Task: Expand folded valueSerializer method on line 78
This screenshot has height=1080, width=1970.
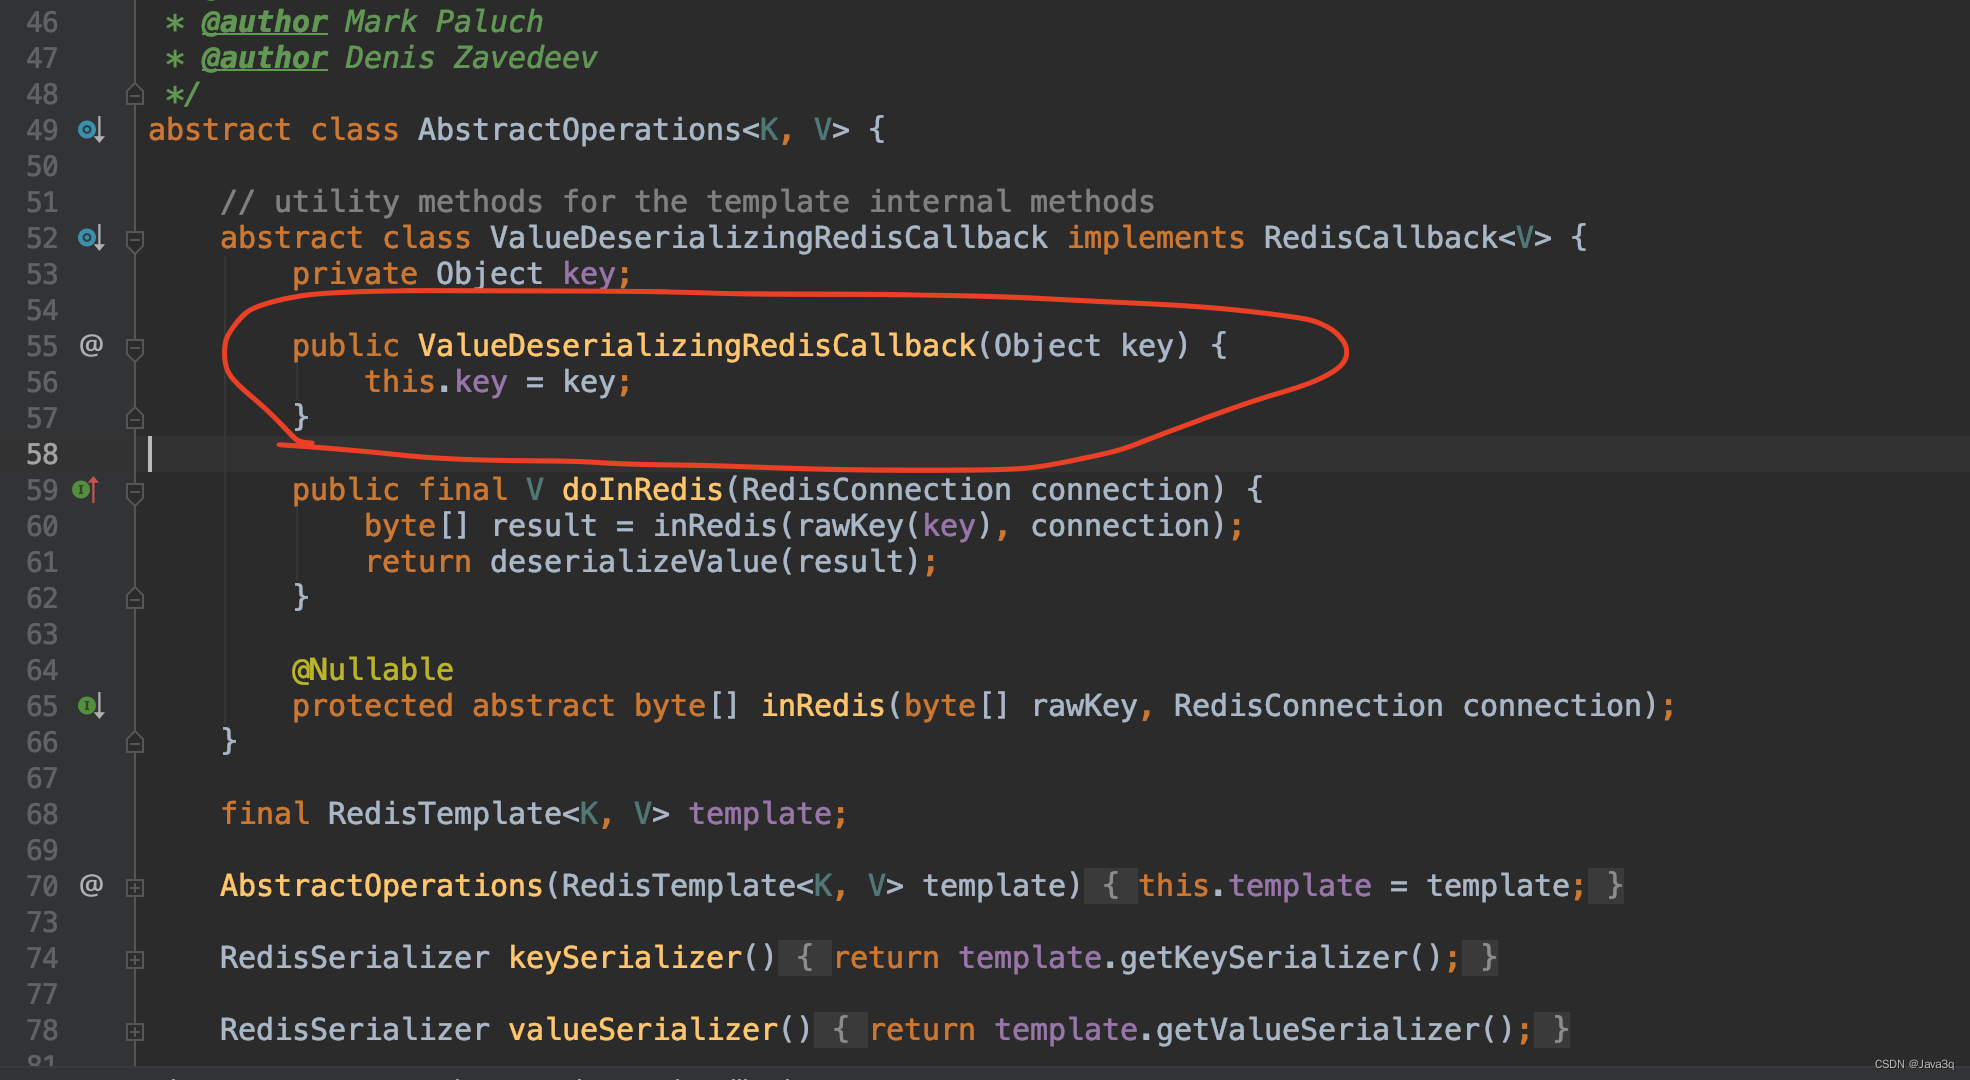Action: (x=135, y=1031)
